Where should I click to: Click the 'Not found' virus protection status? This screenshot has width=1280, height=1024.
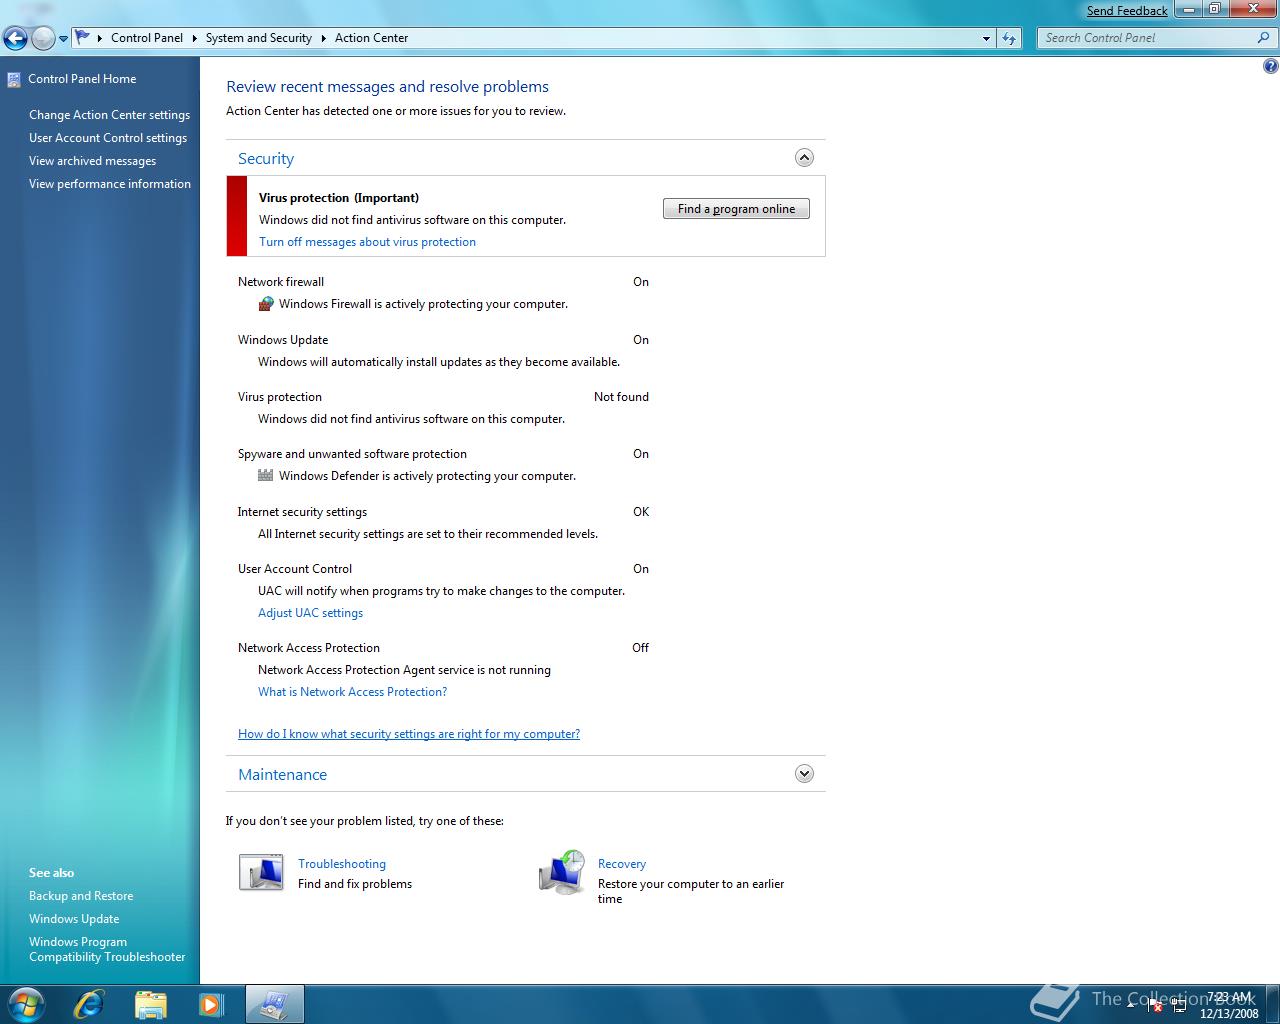621,397
